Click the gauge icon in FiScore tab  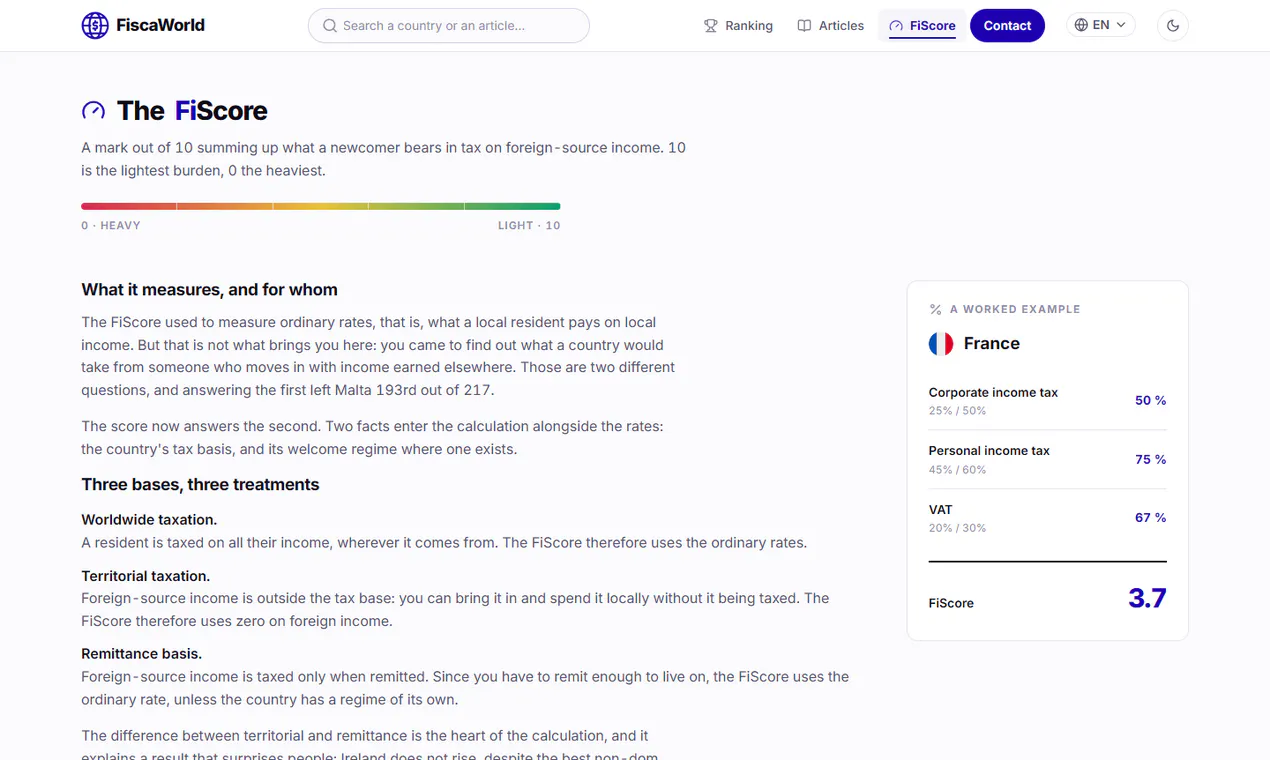pos(896,26)
